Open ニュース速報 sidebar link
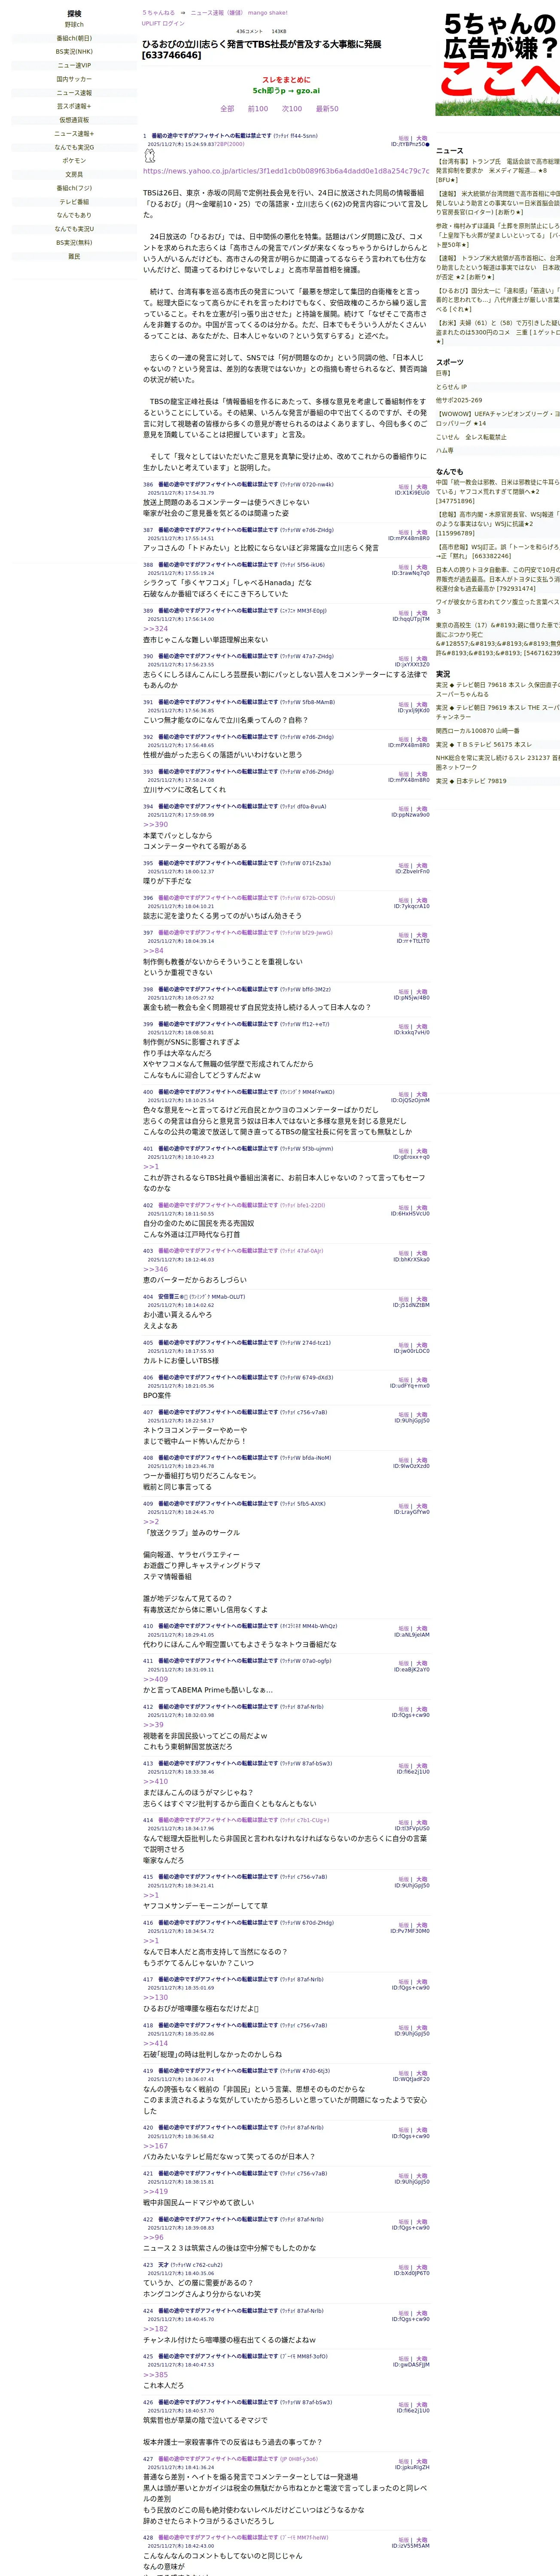560x2576 pixels. pos(74,93)
